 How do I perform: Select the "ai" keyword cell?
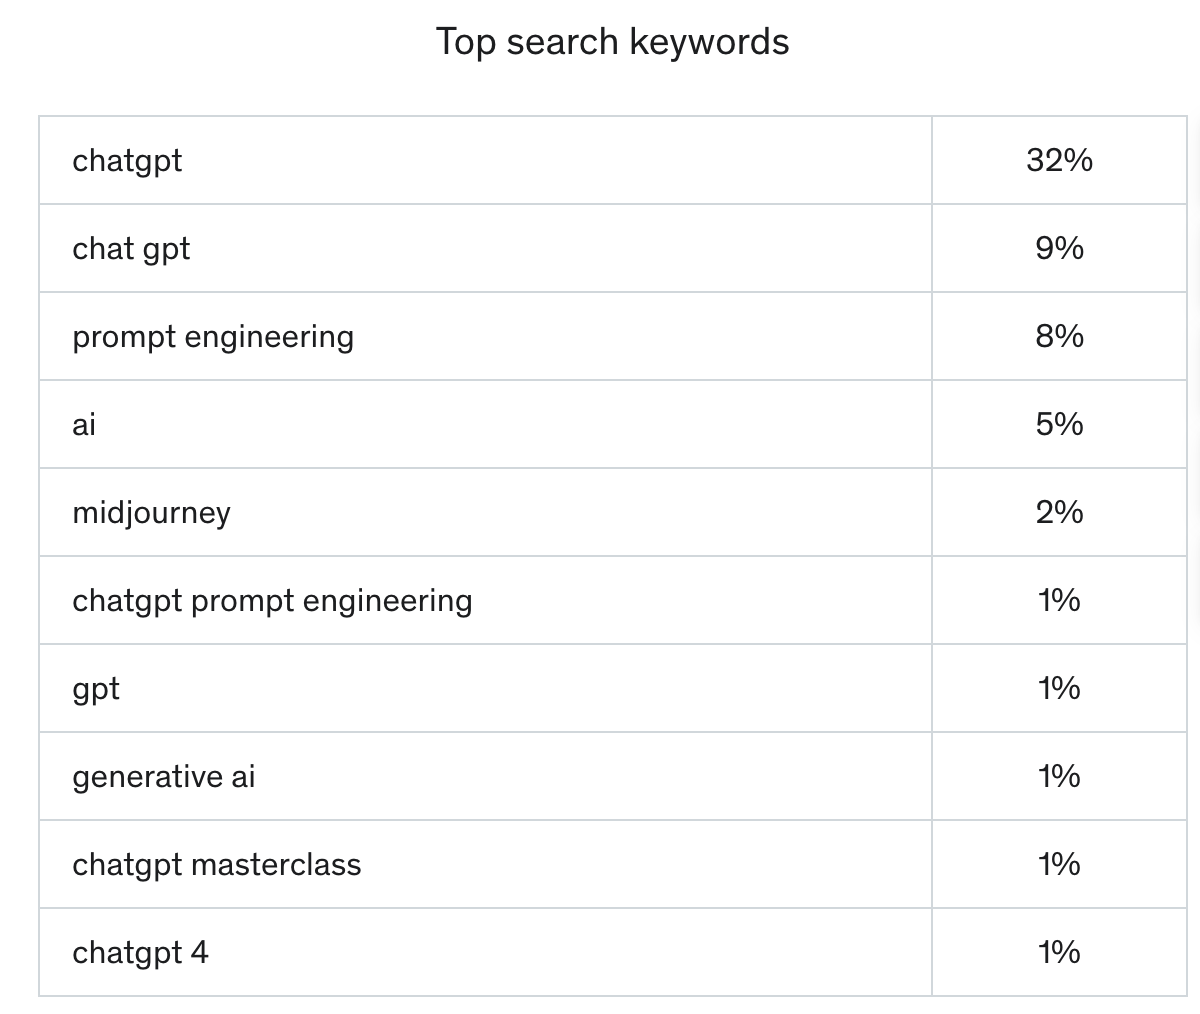84,424
